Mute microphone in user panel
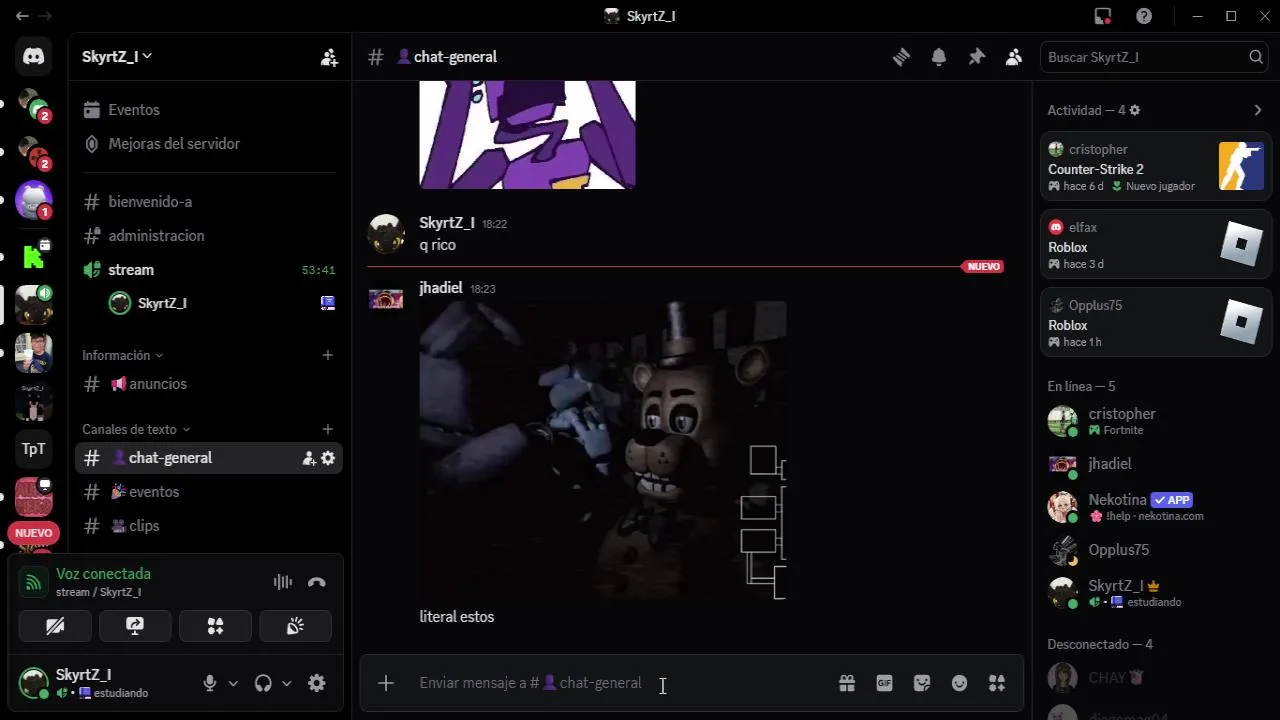This screenshot has width=1280, height=720. (x=210, y=684)
